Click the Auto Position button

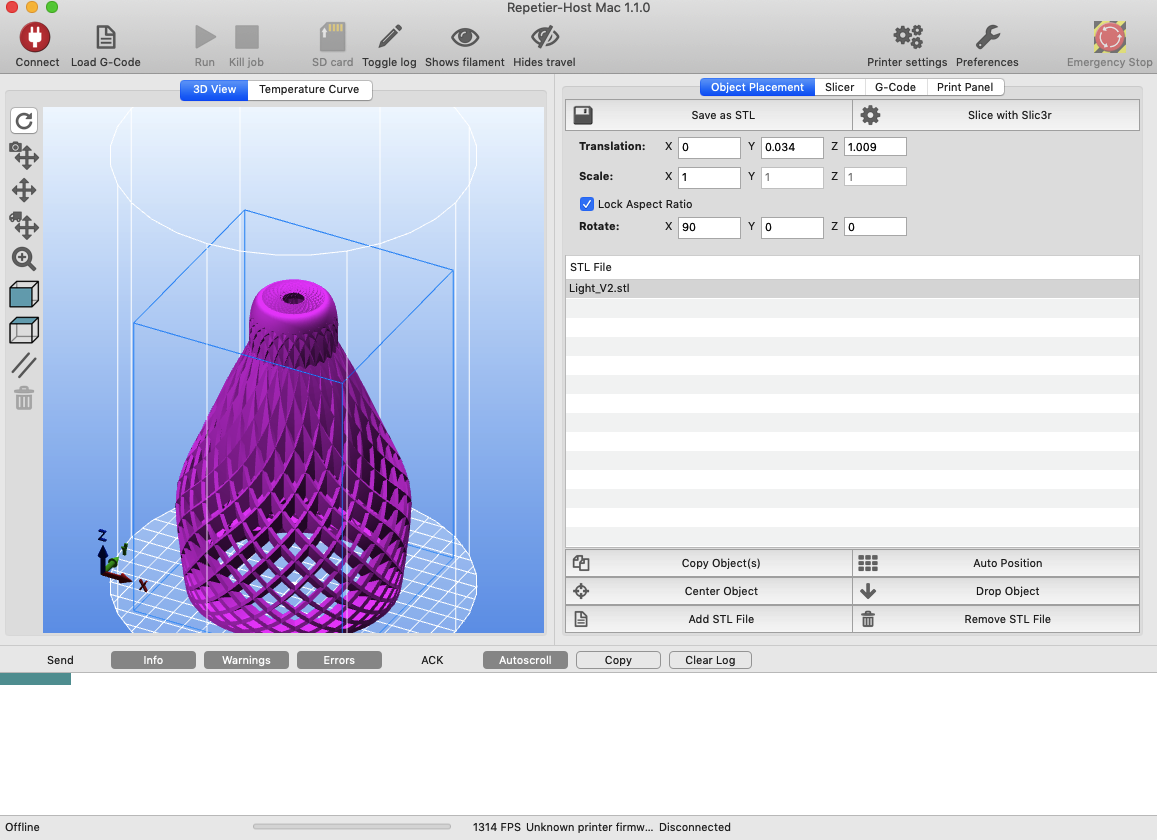tap(996, 563)
